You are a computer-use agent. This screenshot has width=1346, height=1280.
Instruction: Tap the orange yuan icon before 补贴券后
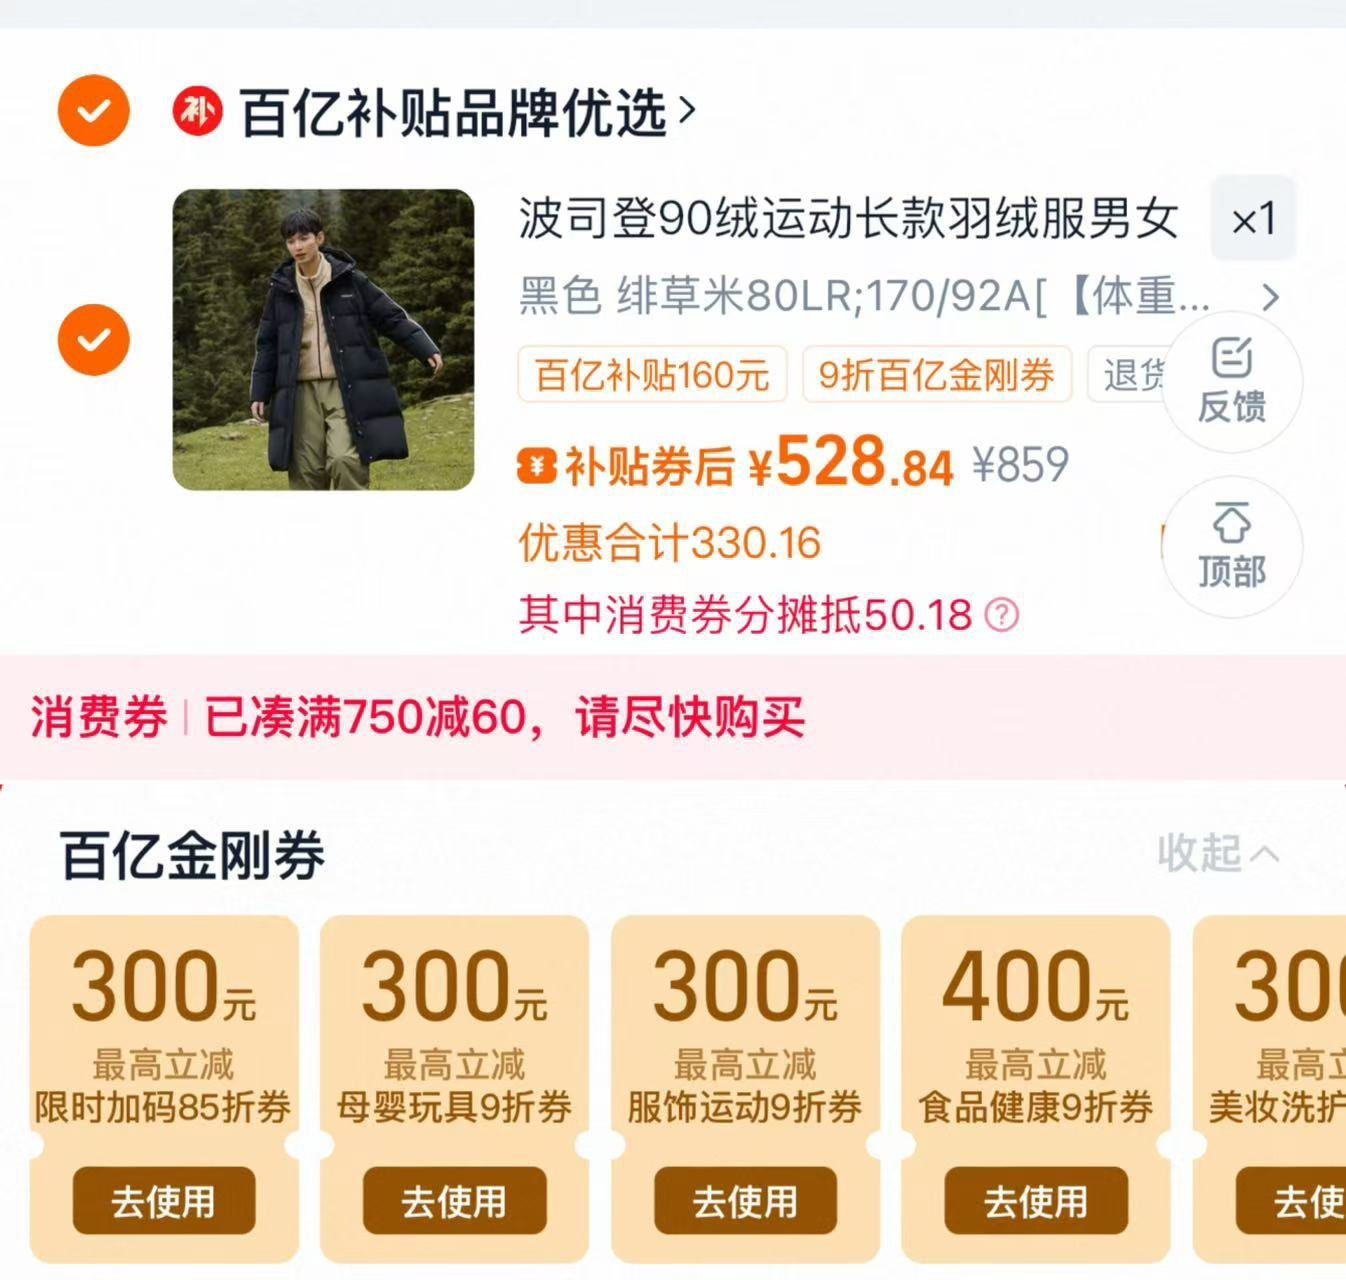(x=537, y=466)
